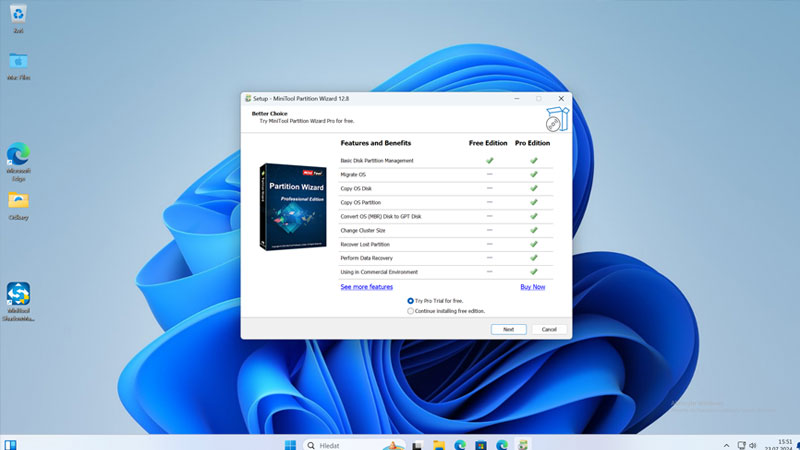Select the Try Pro Trial for free option
The image size is (800, 450).
[x=435, y=301]
